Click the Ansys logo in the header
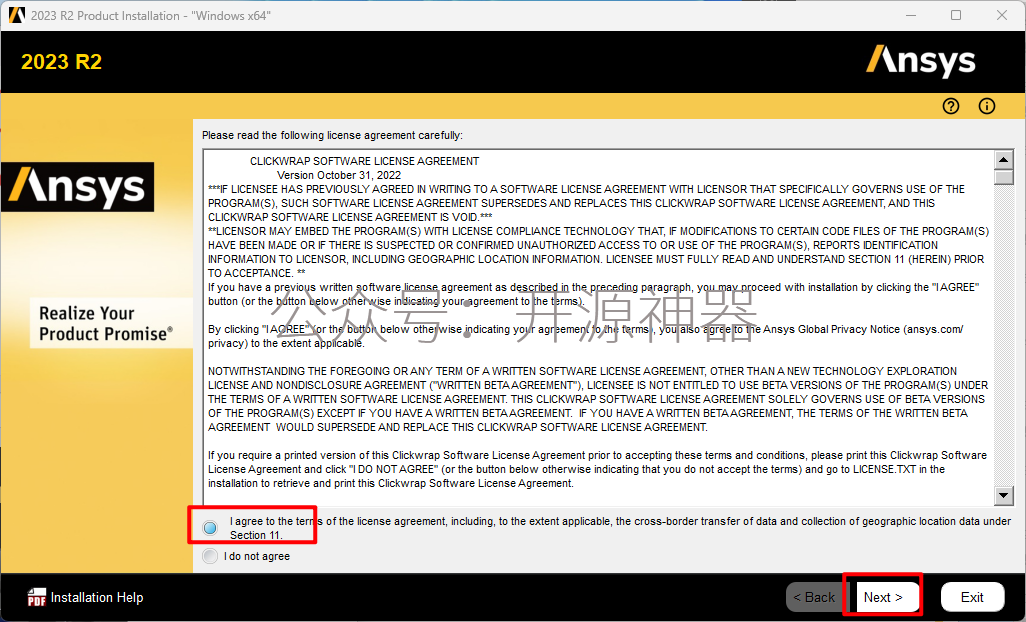Viewport: 1026px width, 622px height. tap(921, 61)
